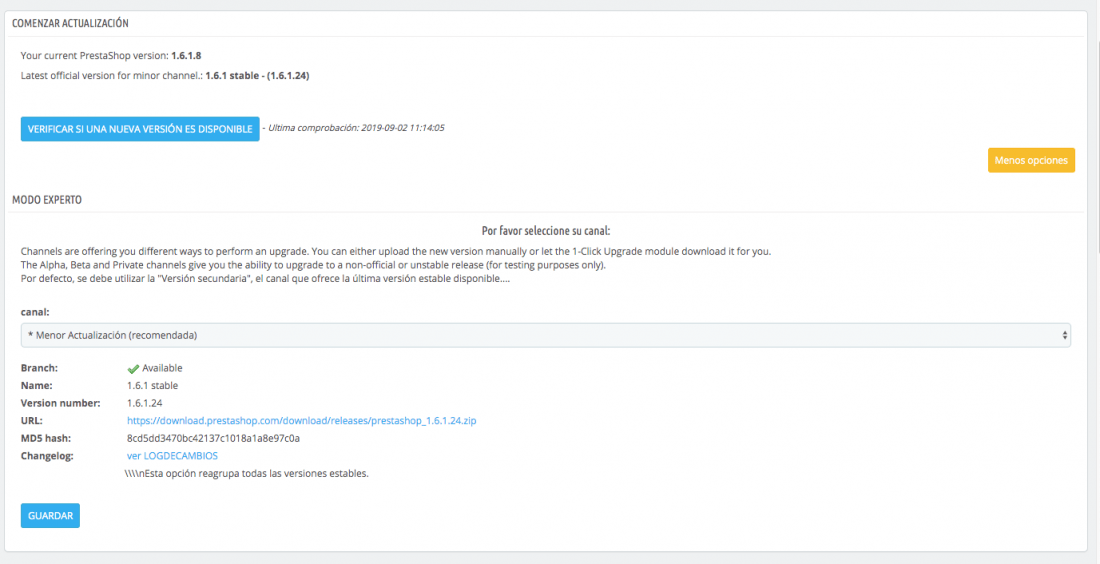Click the Available status text
The image size is (1100, 564).
162,368
